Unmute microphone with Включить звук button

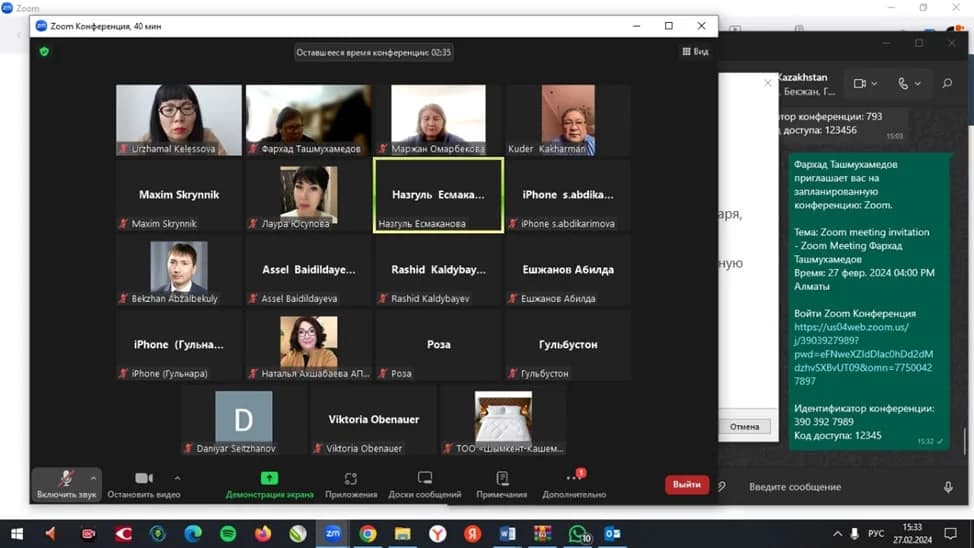pyautogui.click(x=66, y=484)
